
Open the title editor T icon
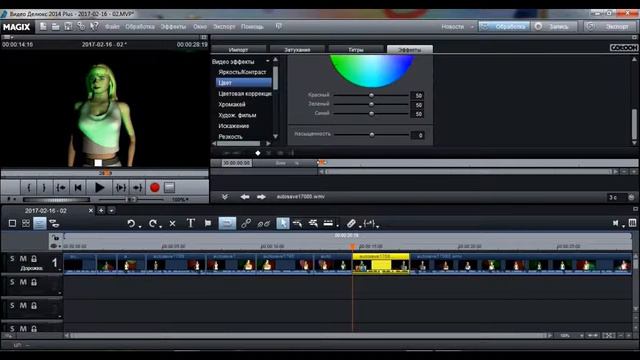191,223
